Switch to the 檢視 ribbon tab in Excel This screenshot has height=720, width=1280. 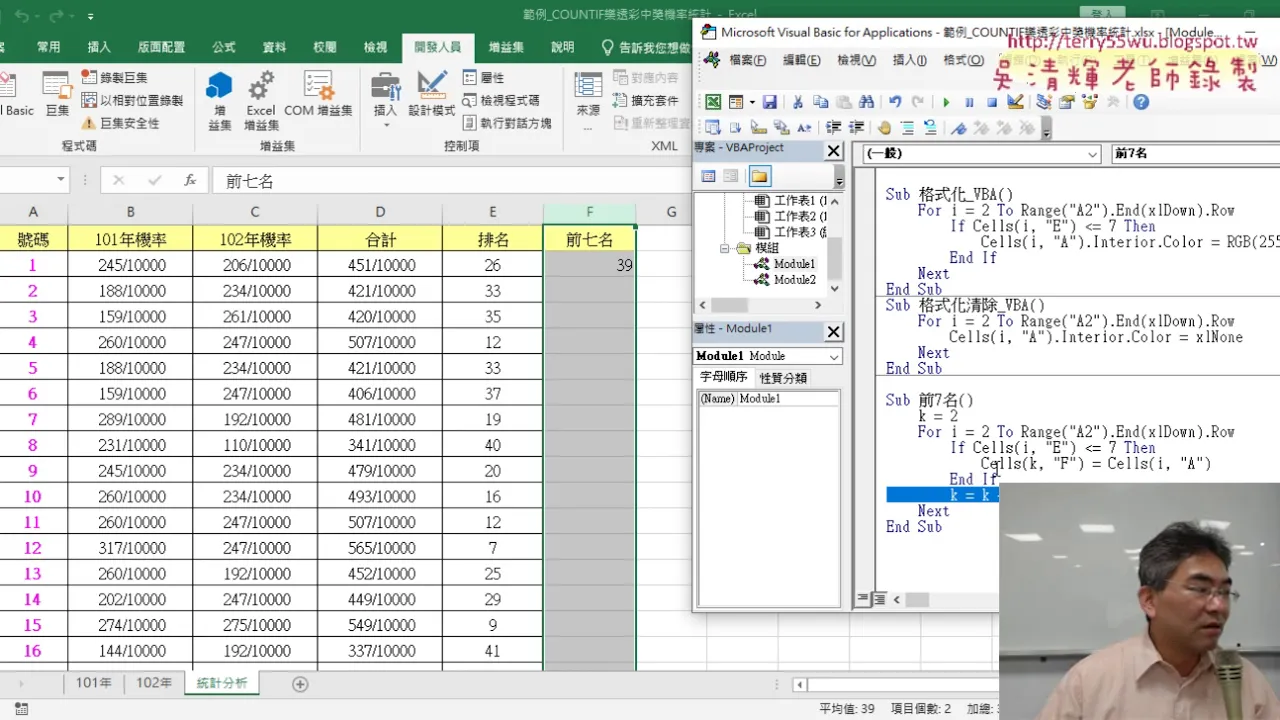(375, 47)
